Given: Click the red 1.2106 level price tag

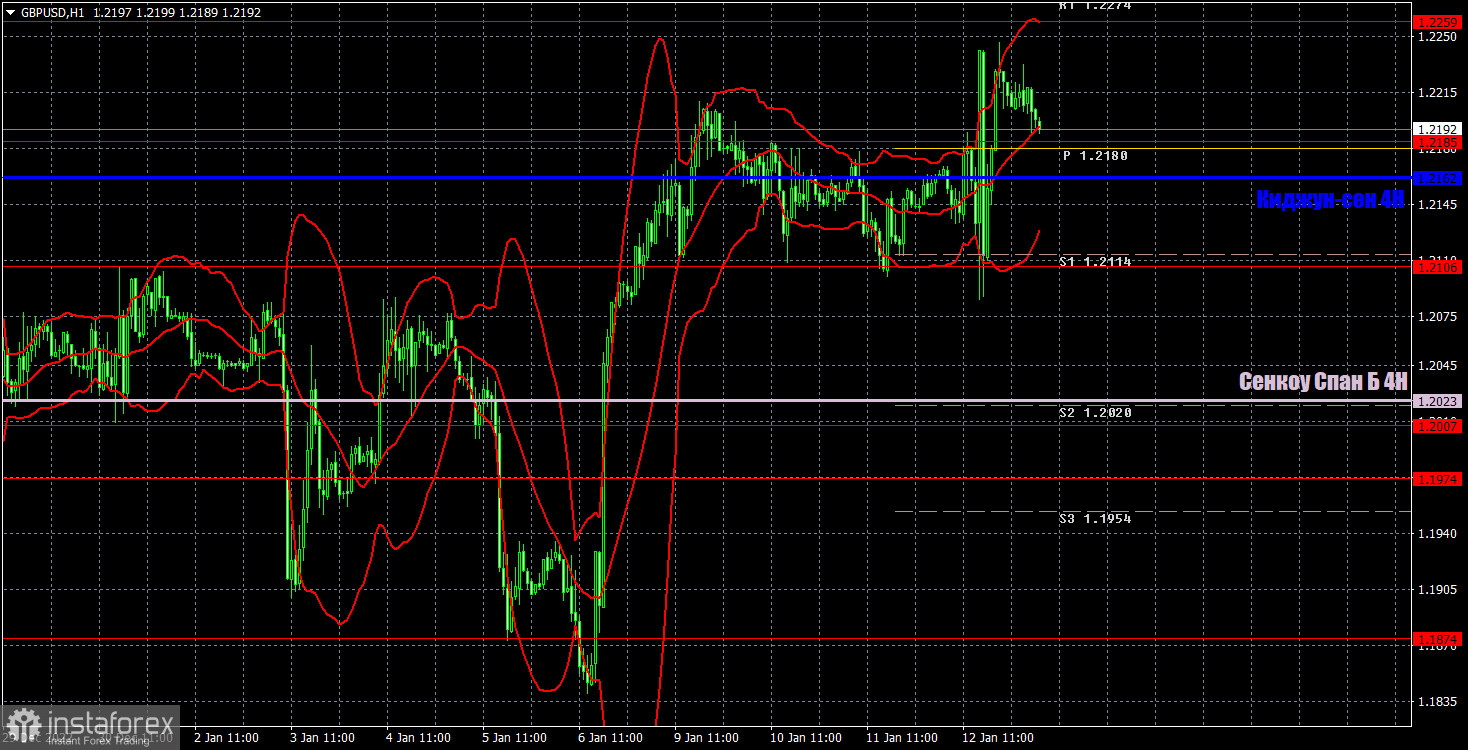Looking at the screenshot, I should pos(1438,266).
